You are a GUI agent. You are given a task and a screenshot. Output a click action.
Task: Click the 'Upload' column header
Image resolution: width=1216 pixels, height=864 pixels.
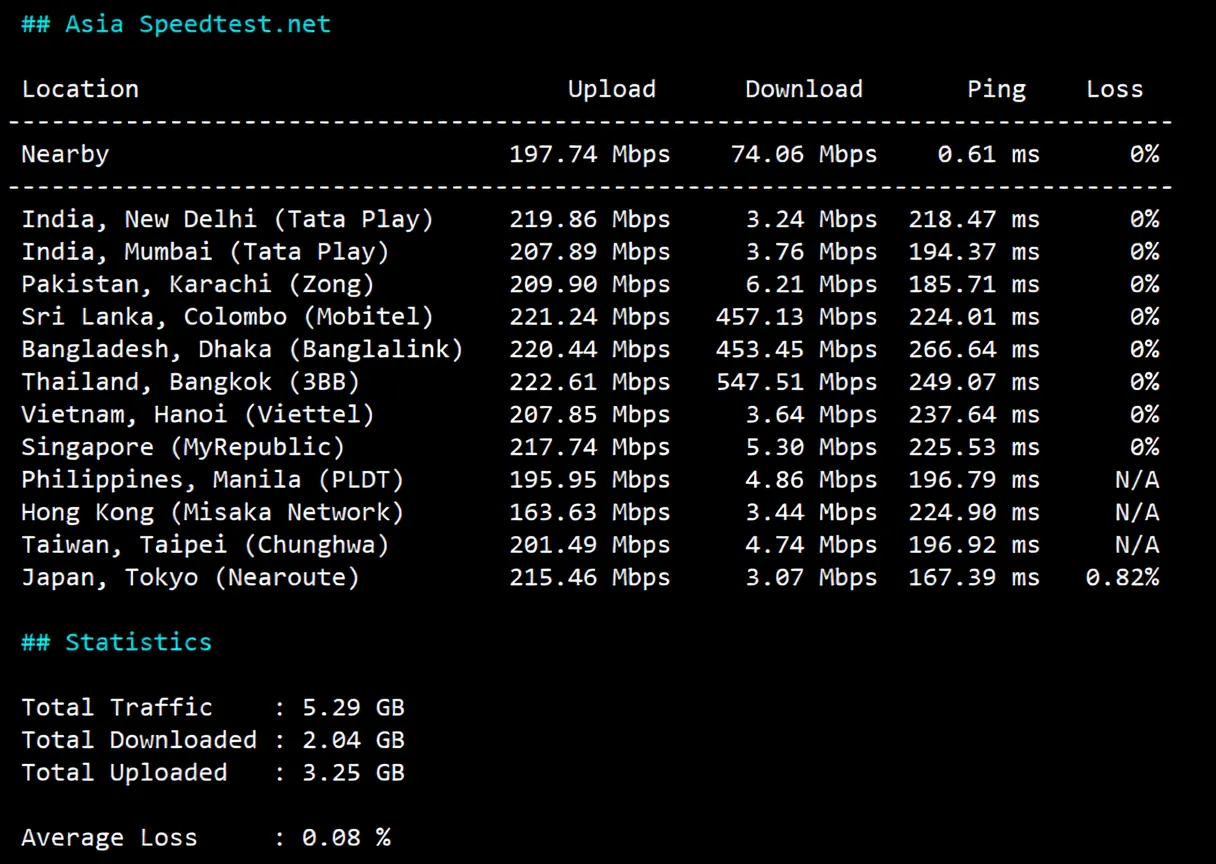612,89
